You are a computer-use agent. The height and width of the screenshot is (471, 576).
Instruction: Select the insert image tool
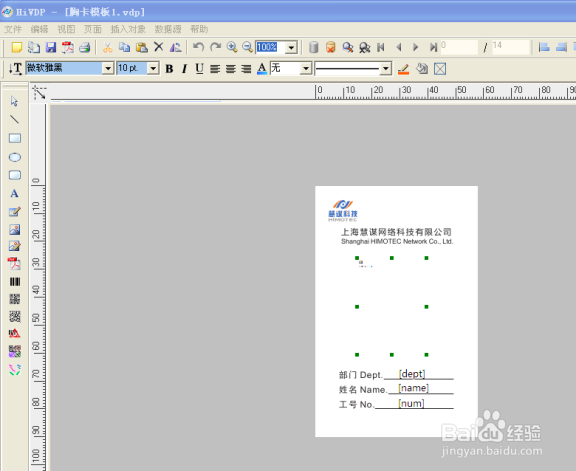coord(15,230)
